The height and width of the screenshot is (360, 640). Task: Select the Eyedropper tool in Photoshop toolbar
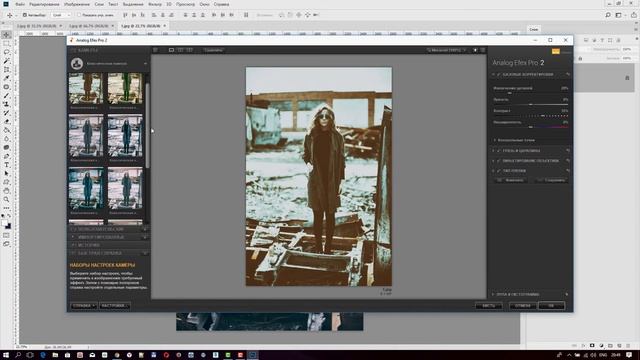[6, 78]
